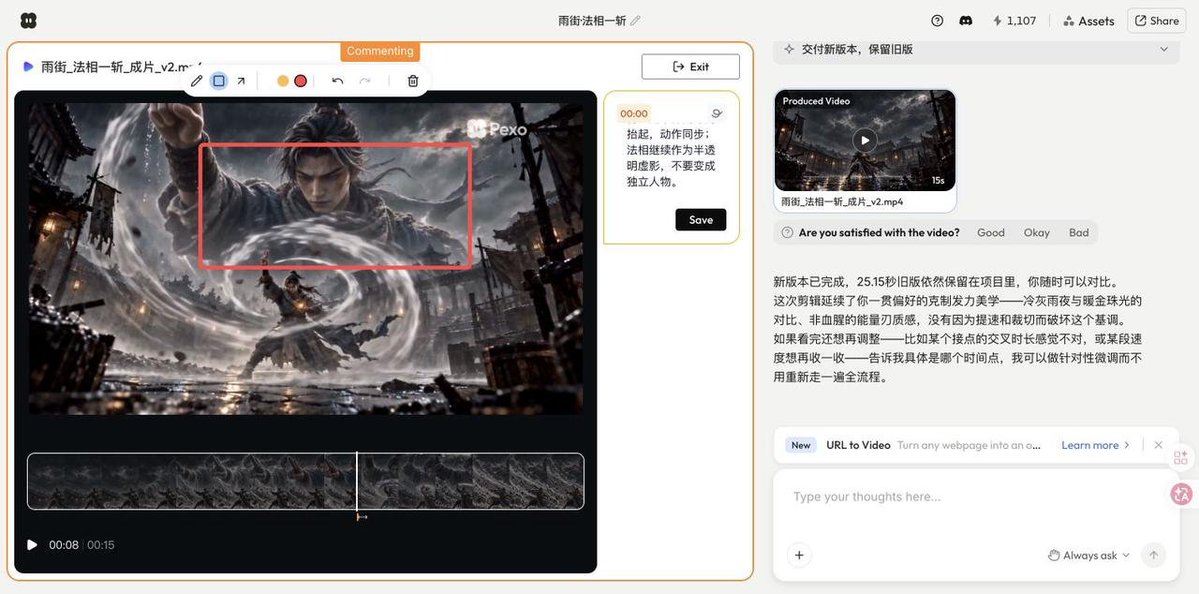Click the 00:08 current time readout
Screen dimensions: 1199x594
[63, 545]
